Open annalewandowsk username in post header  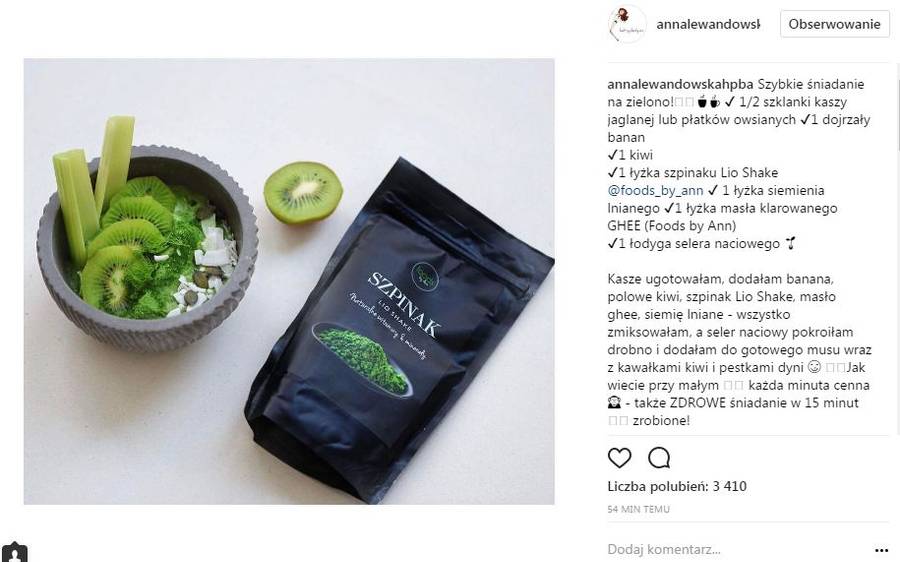tap(708, 24)
